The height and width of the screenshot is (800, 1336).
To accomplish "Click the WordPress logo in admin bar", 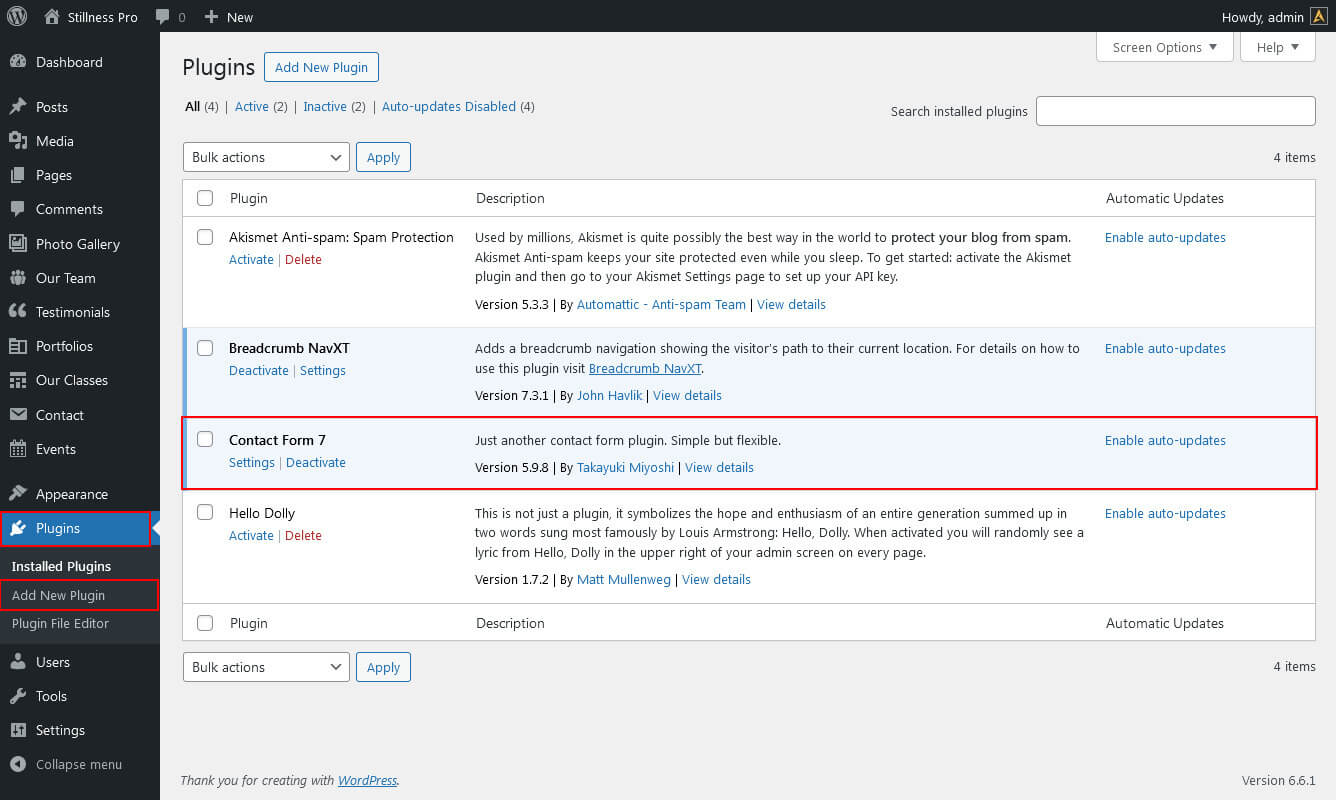I will [x=17, y=17].
